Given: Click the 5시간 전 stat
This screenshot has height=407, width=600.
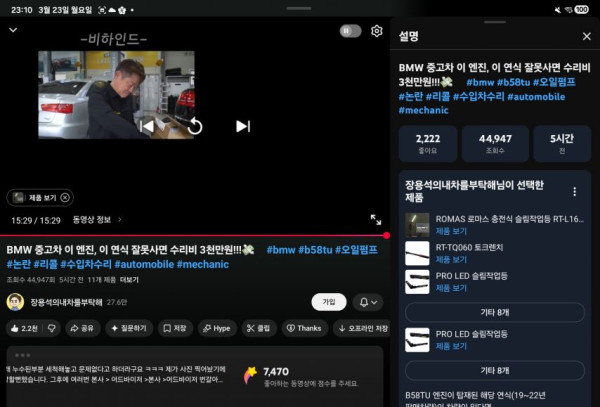Looking at the screenshot, I should 562,143.
